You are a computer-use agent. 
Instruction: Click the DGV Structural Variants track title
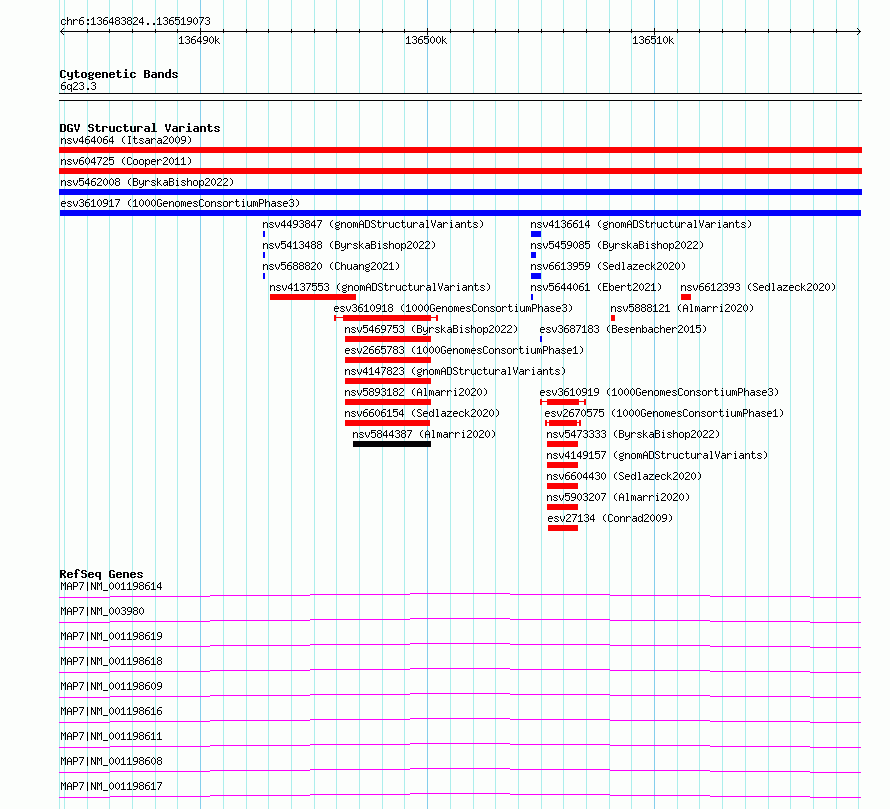pos(140,128)
